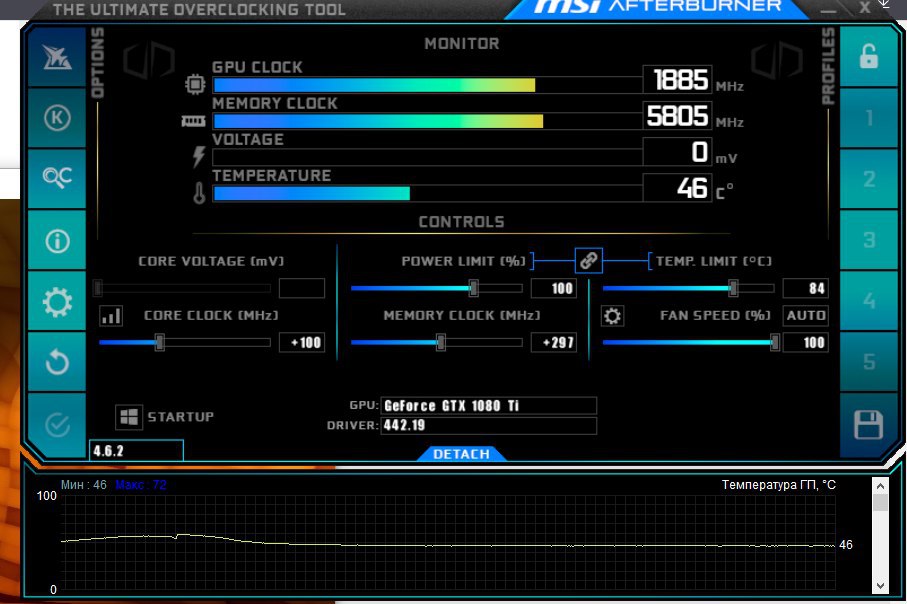Click the memory module icon beside Memory Clock
The width and height of the screenshot is (907, 604).
coord(193,120)
